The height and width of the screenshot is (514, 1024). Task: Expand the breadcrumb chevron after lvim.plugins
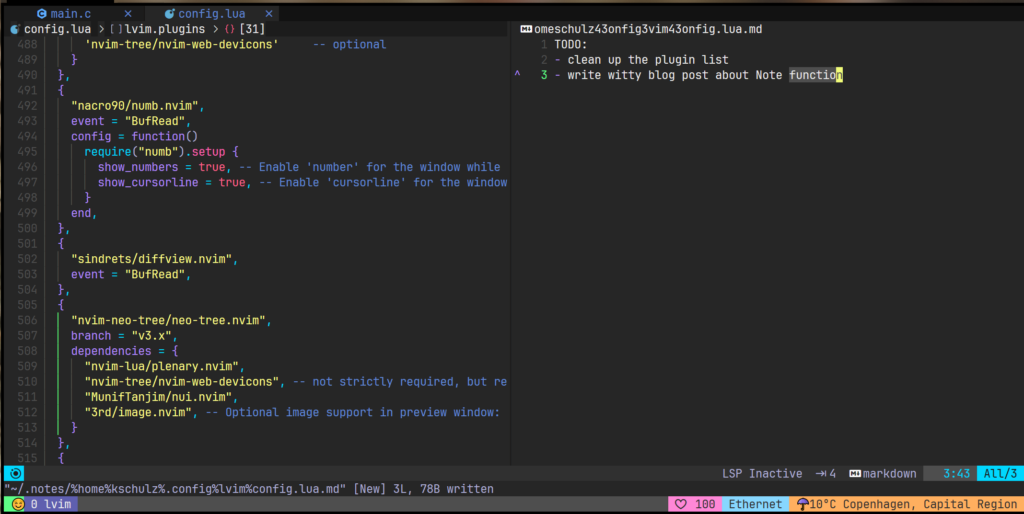click(215, 29)
